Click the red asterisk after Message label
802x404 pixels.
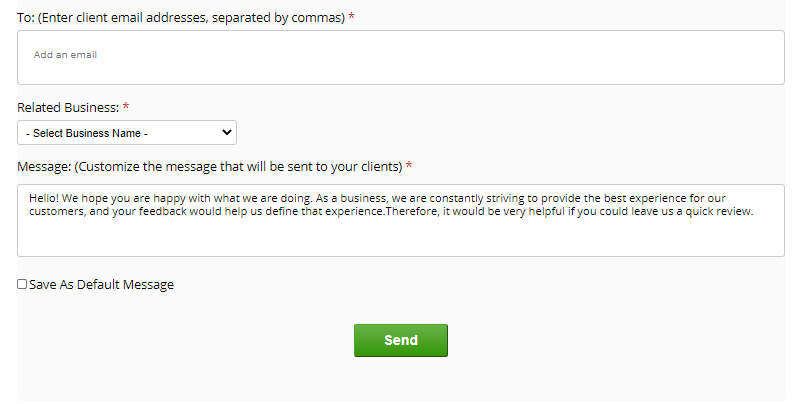[409, 166]
